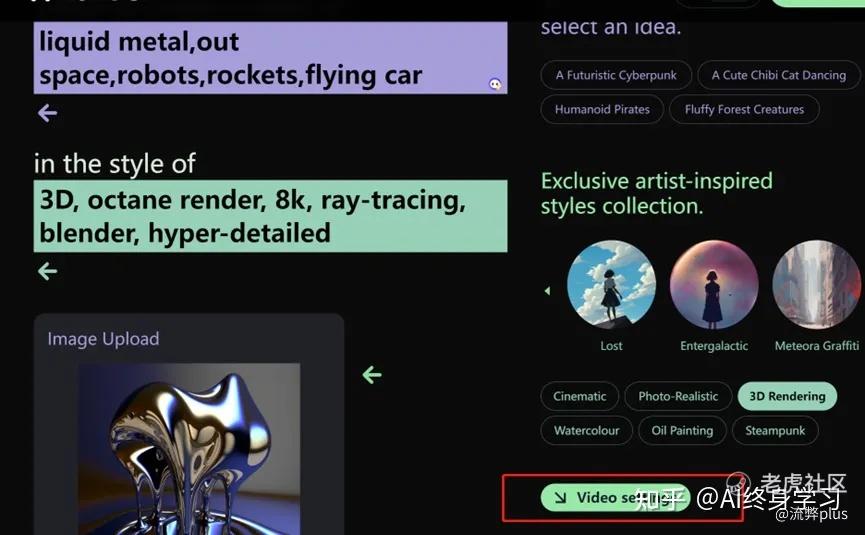Select the Watercolour style chip
Screen dimensions: 865x535
[x=586, y=430]
